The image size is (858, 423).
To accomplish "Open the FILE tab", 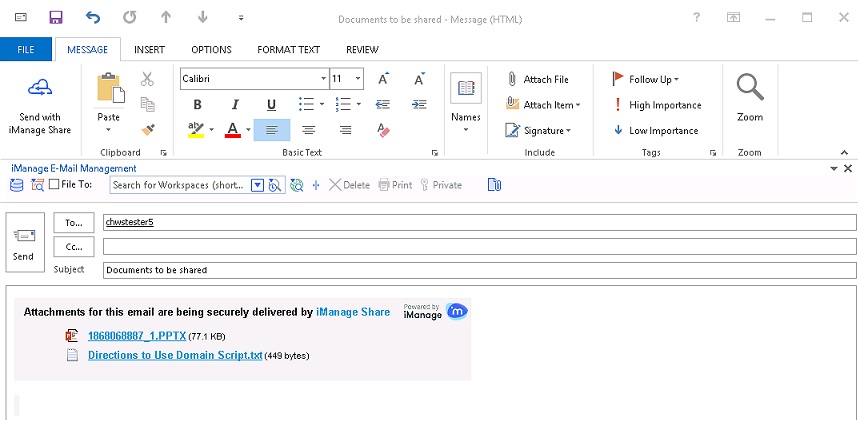I will pyautogui.click(x=26, y=49).
